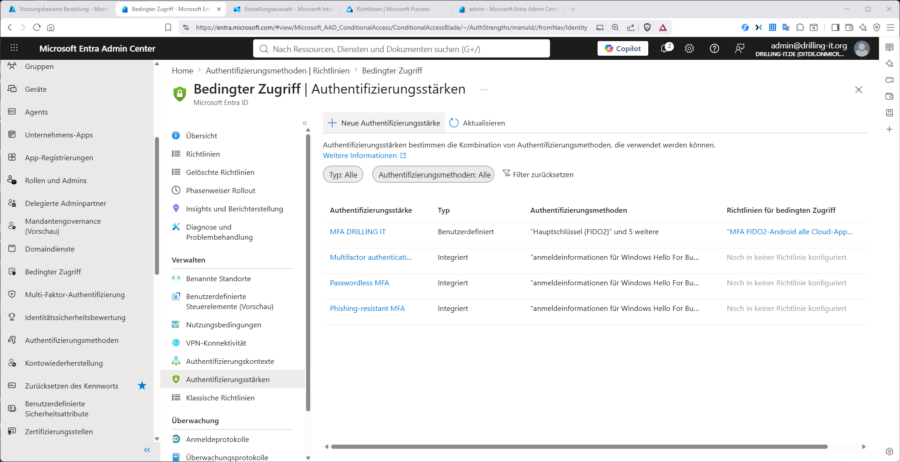Open Klassische Richtlinien
Viewport: 900px width, 462px height.
[220, 398]
